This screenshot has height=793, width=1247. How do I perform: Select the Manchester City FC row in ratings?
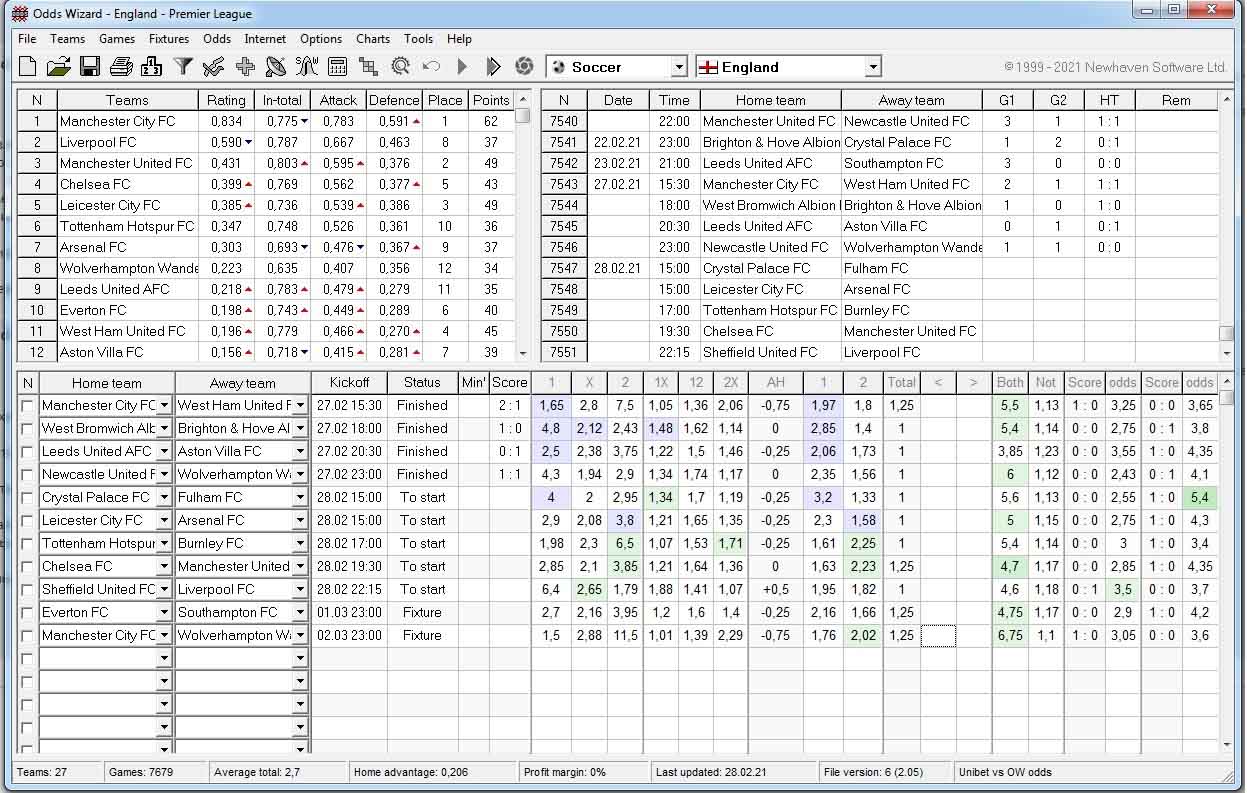pos(267,121)
